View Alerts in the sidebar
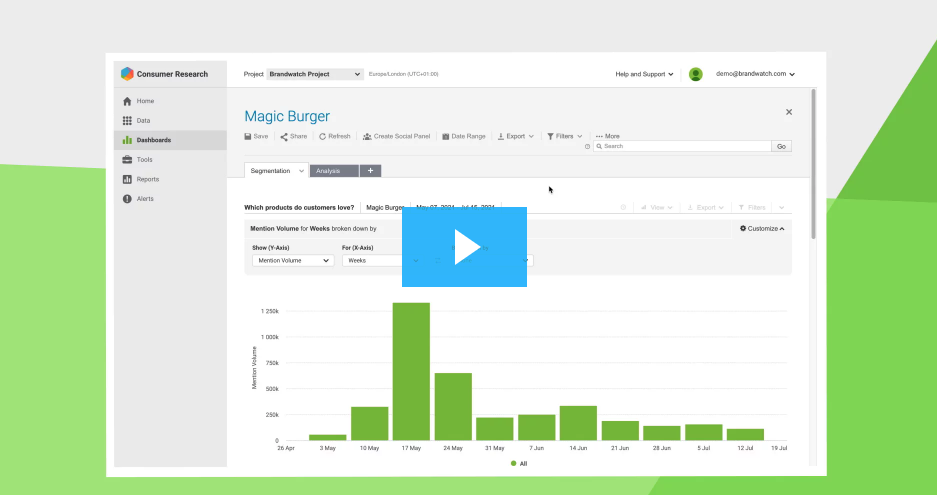Viewport: 937px width, 495px height. coord(145,199)
